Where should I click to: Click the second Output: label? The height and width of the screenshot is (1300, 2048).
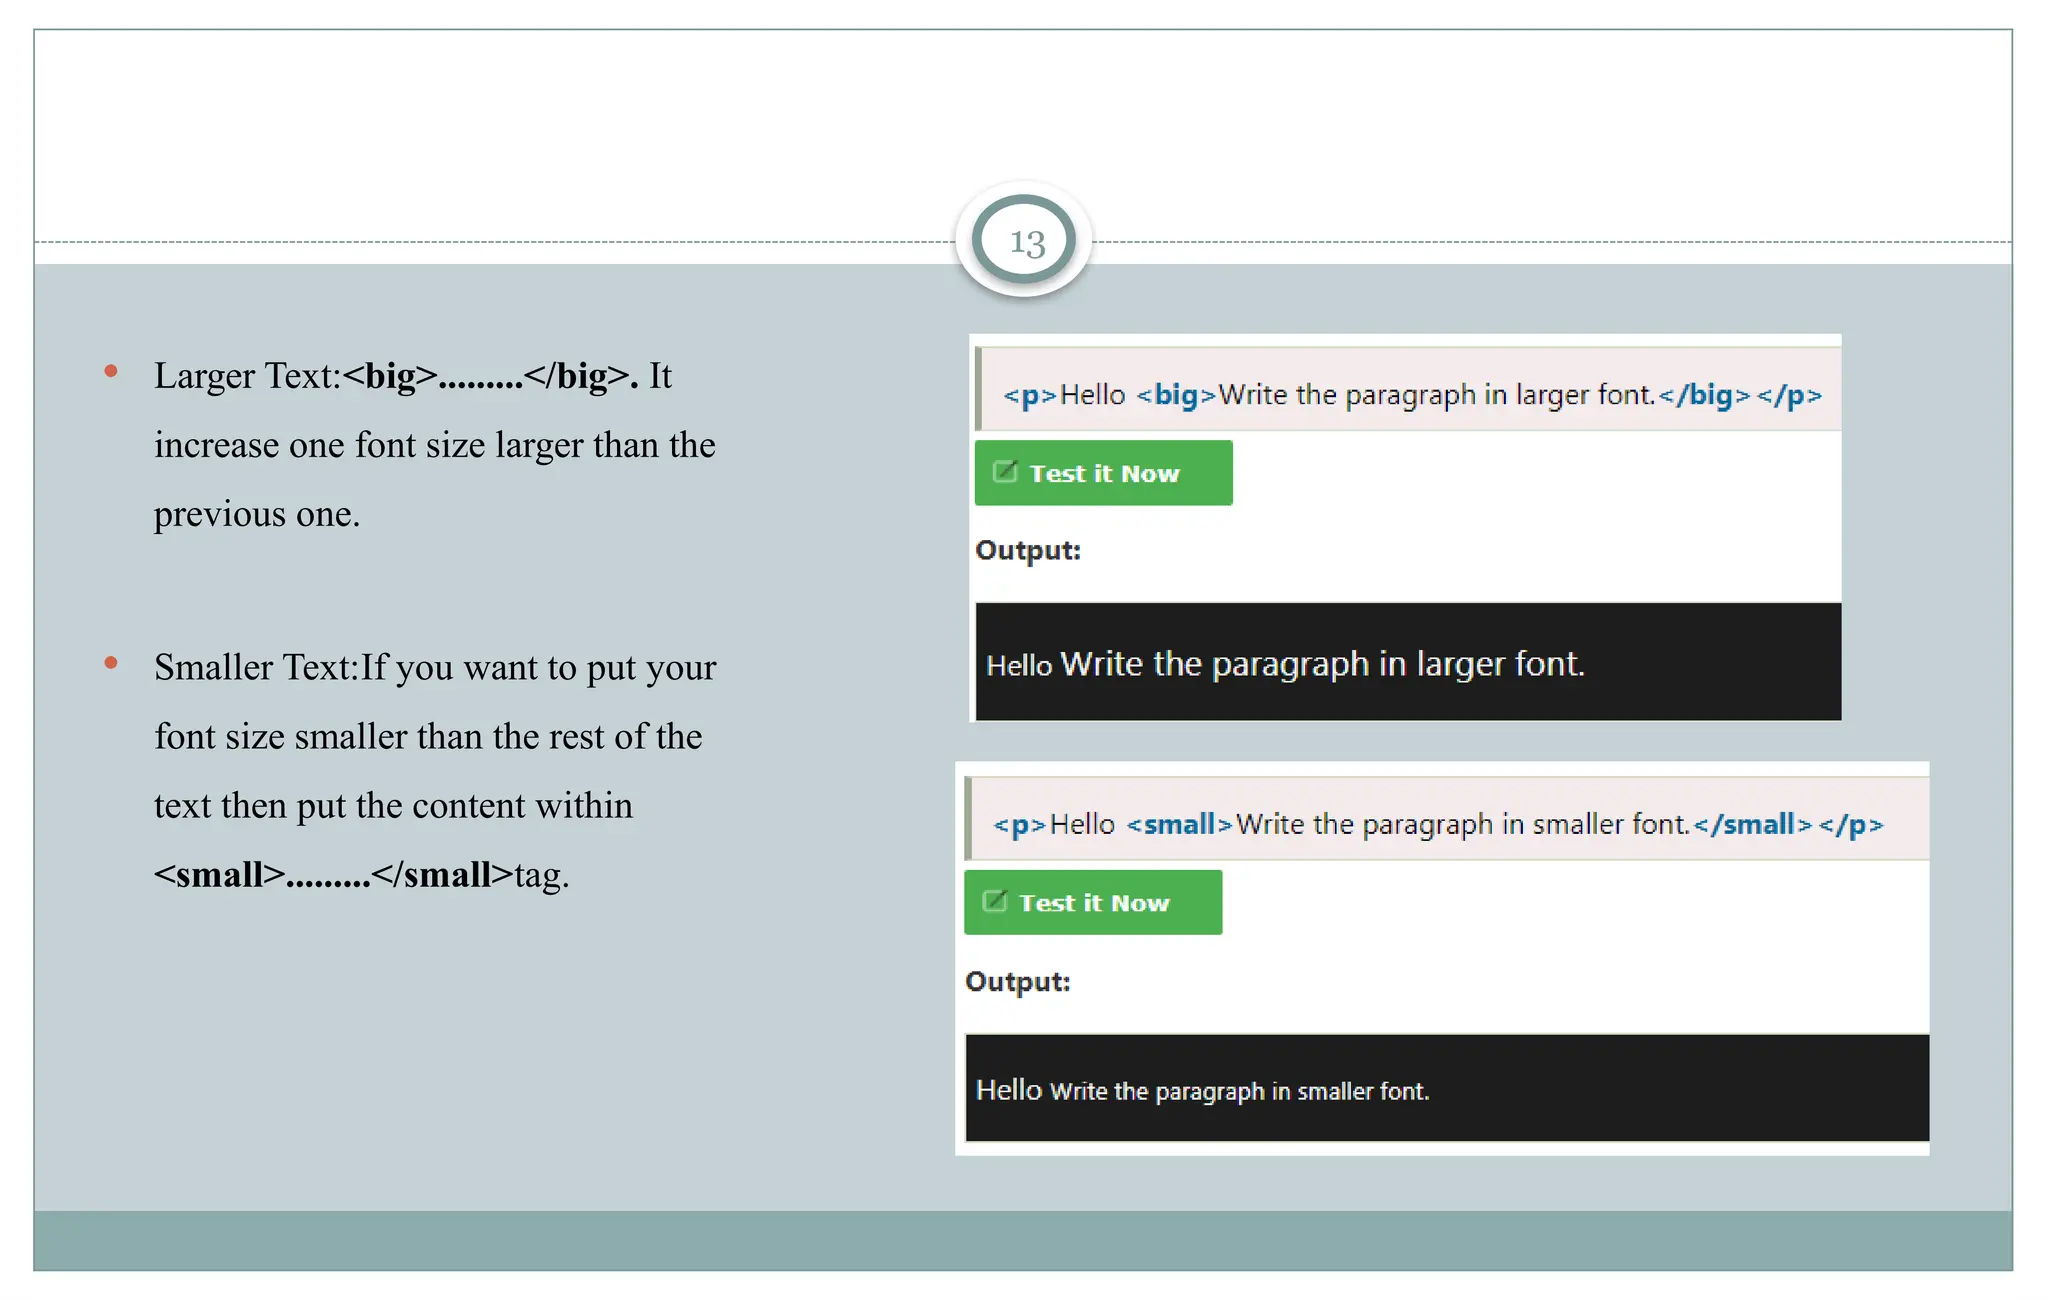pyautogui.click(x=1018, y=981)
